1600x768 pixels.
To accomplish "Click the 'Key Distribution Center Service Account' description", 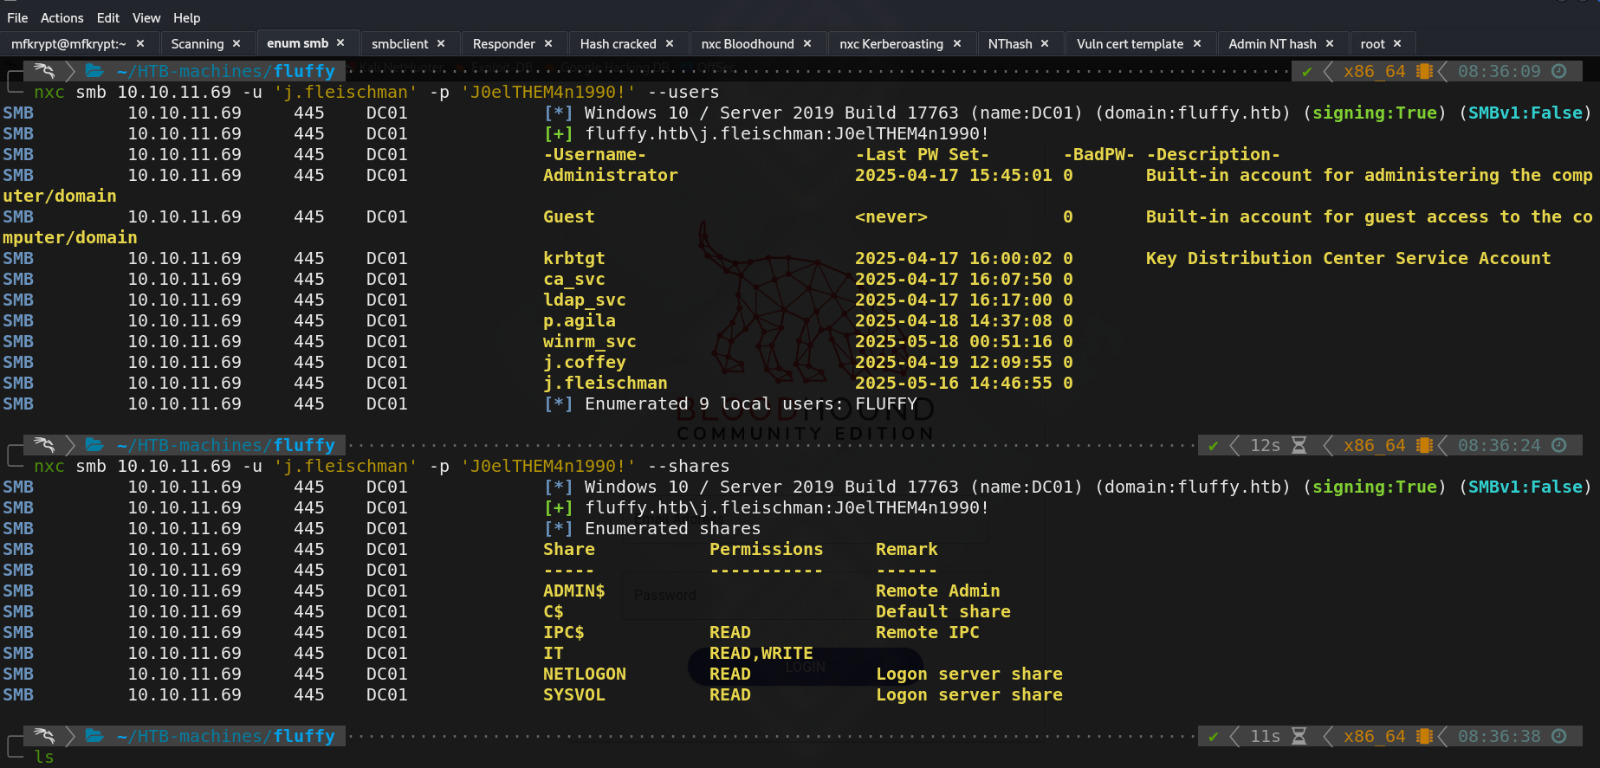I will [x=1348, y=258].
